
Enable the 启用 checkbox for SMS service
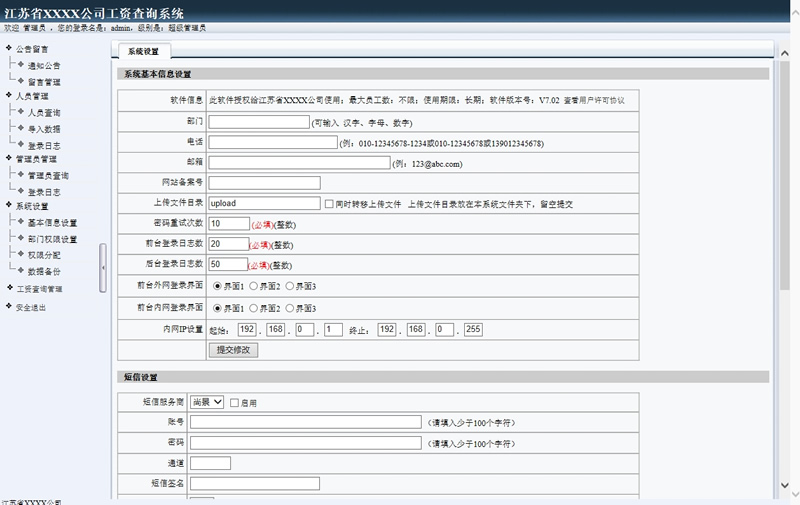click(x=234, y=403)
